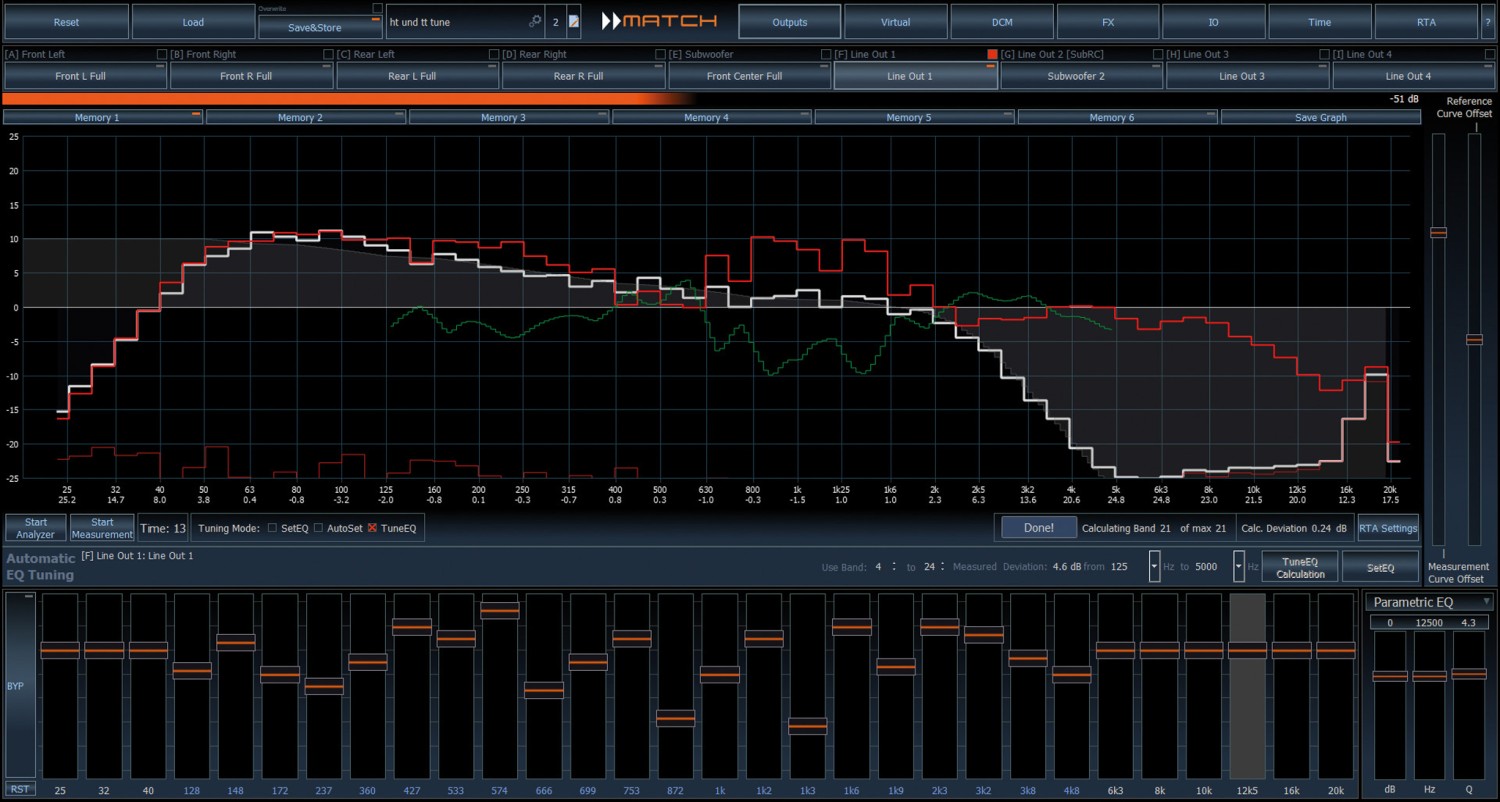Open help with the question mark button
Screen dimensions: 1500x802
coord(1488,21)
